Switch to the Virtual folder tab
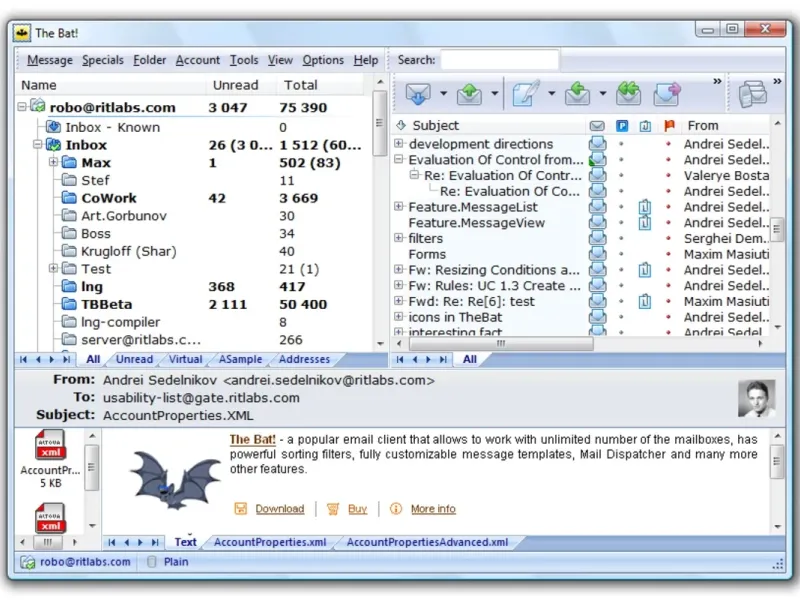Image resolution: width=800 pixels, height=600 pixels. [185, 359]
